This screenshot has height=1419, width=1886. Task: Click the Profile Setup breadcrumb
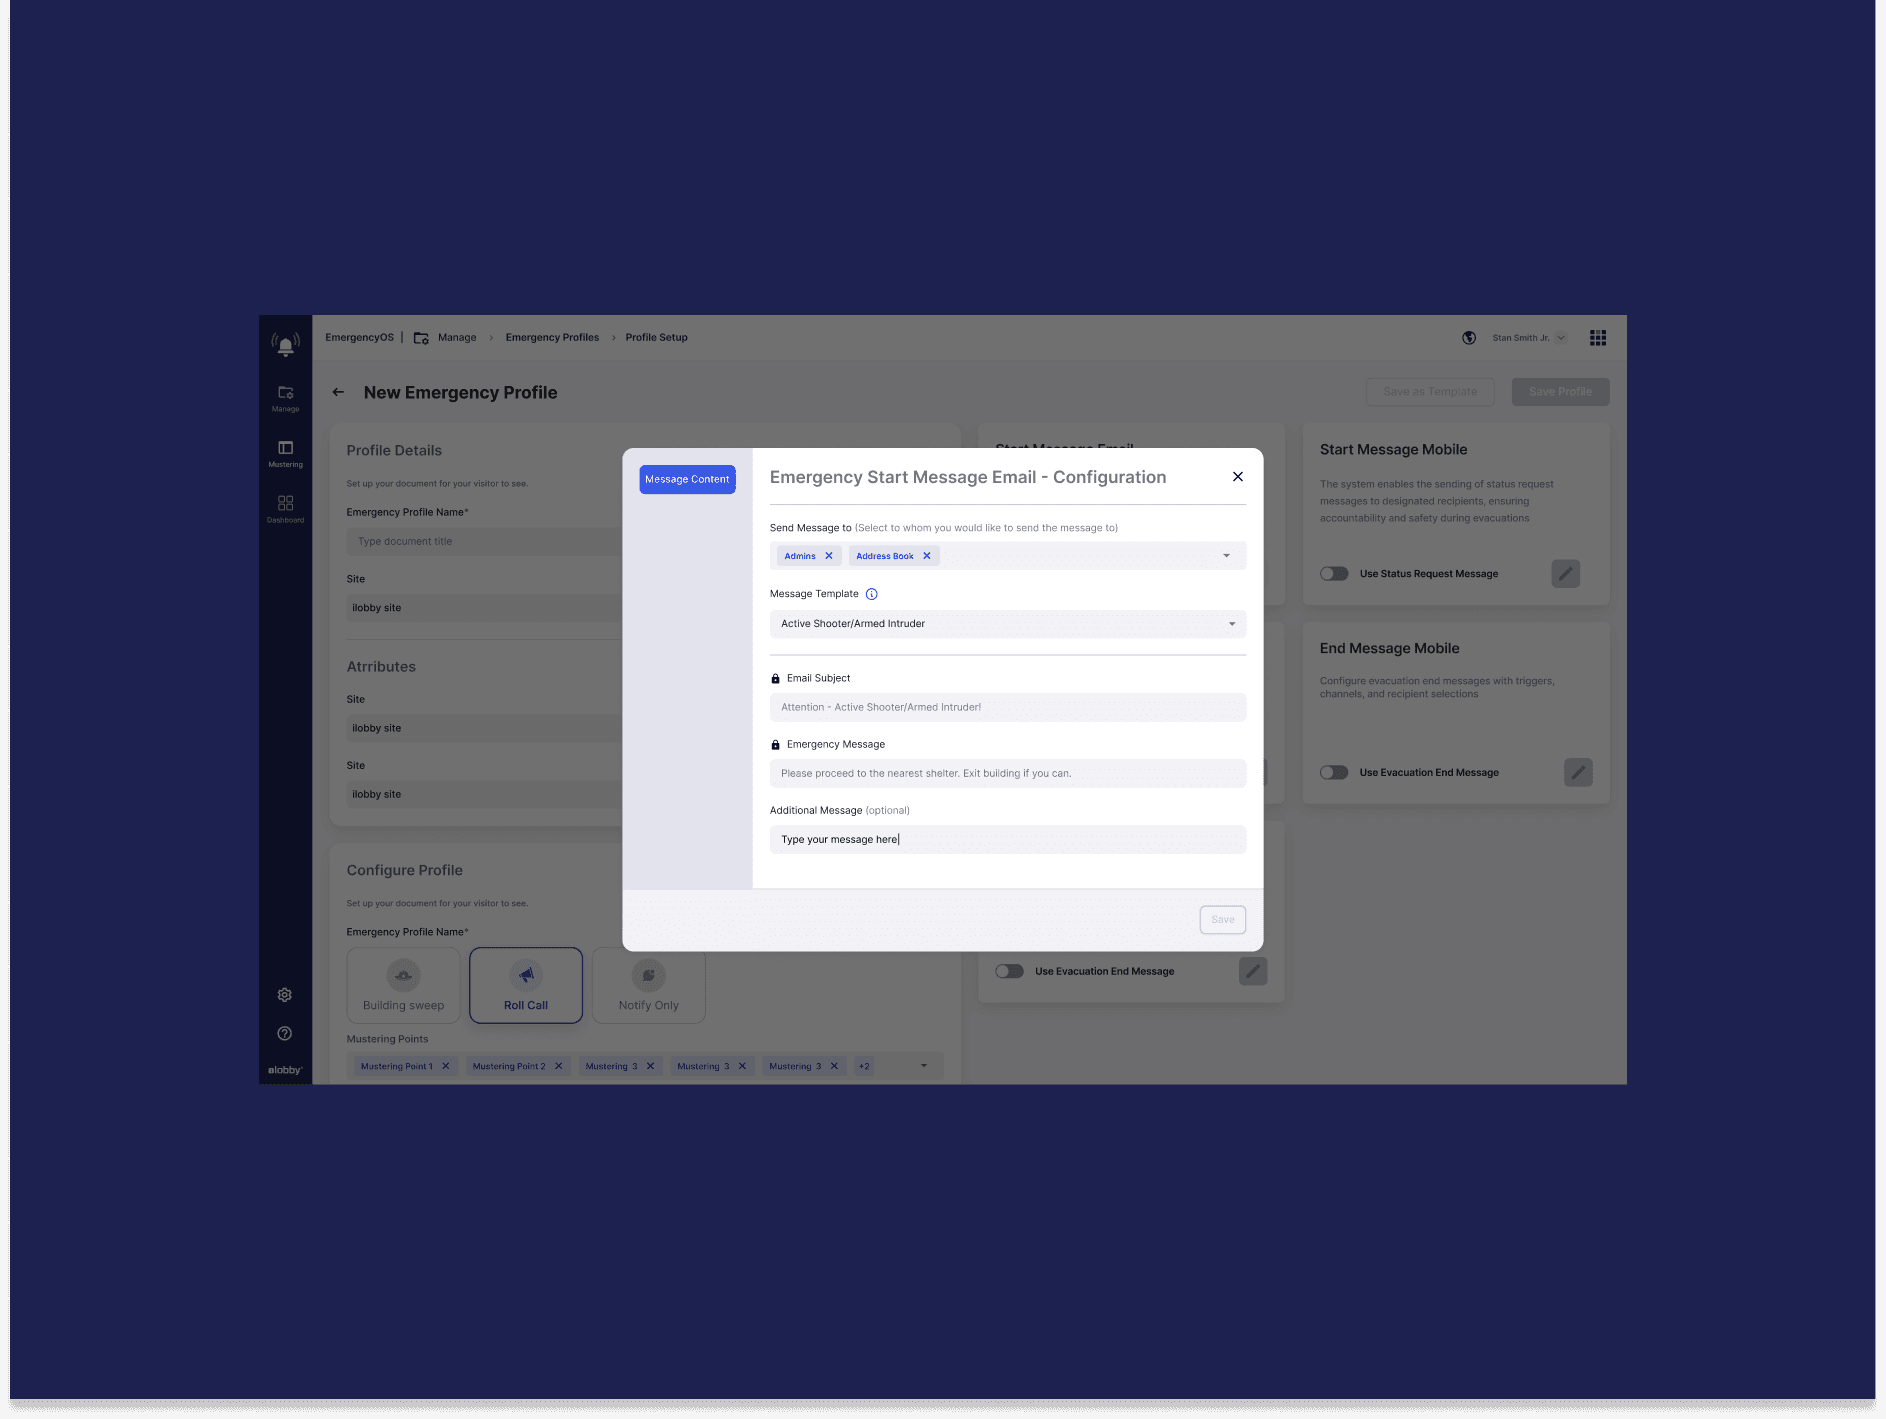coord(657,338)
